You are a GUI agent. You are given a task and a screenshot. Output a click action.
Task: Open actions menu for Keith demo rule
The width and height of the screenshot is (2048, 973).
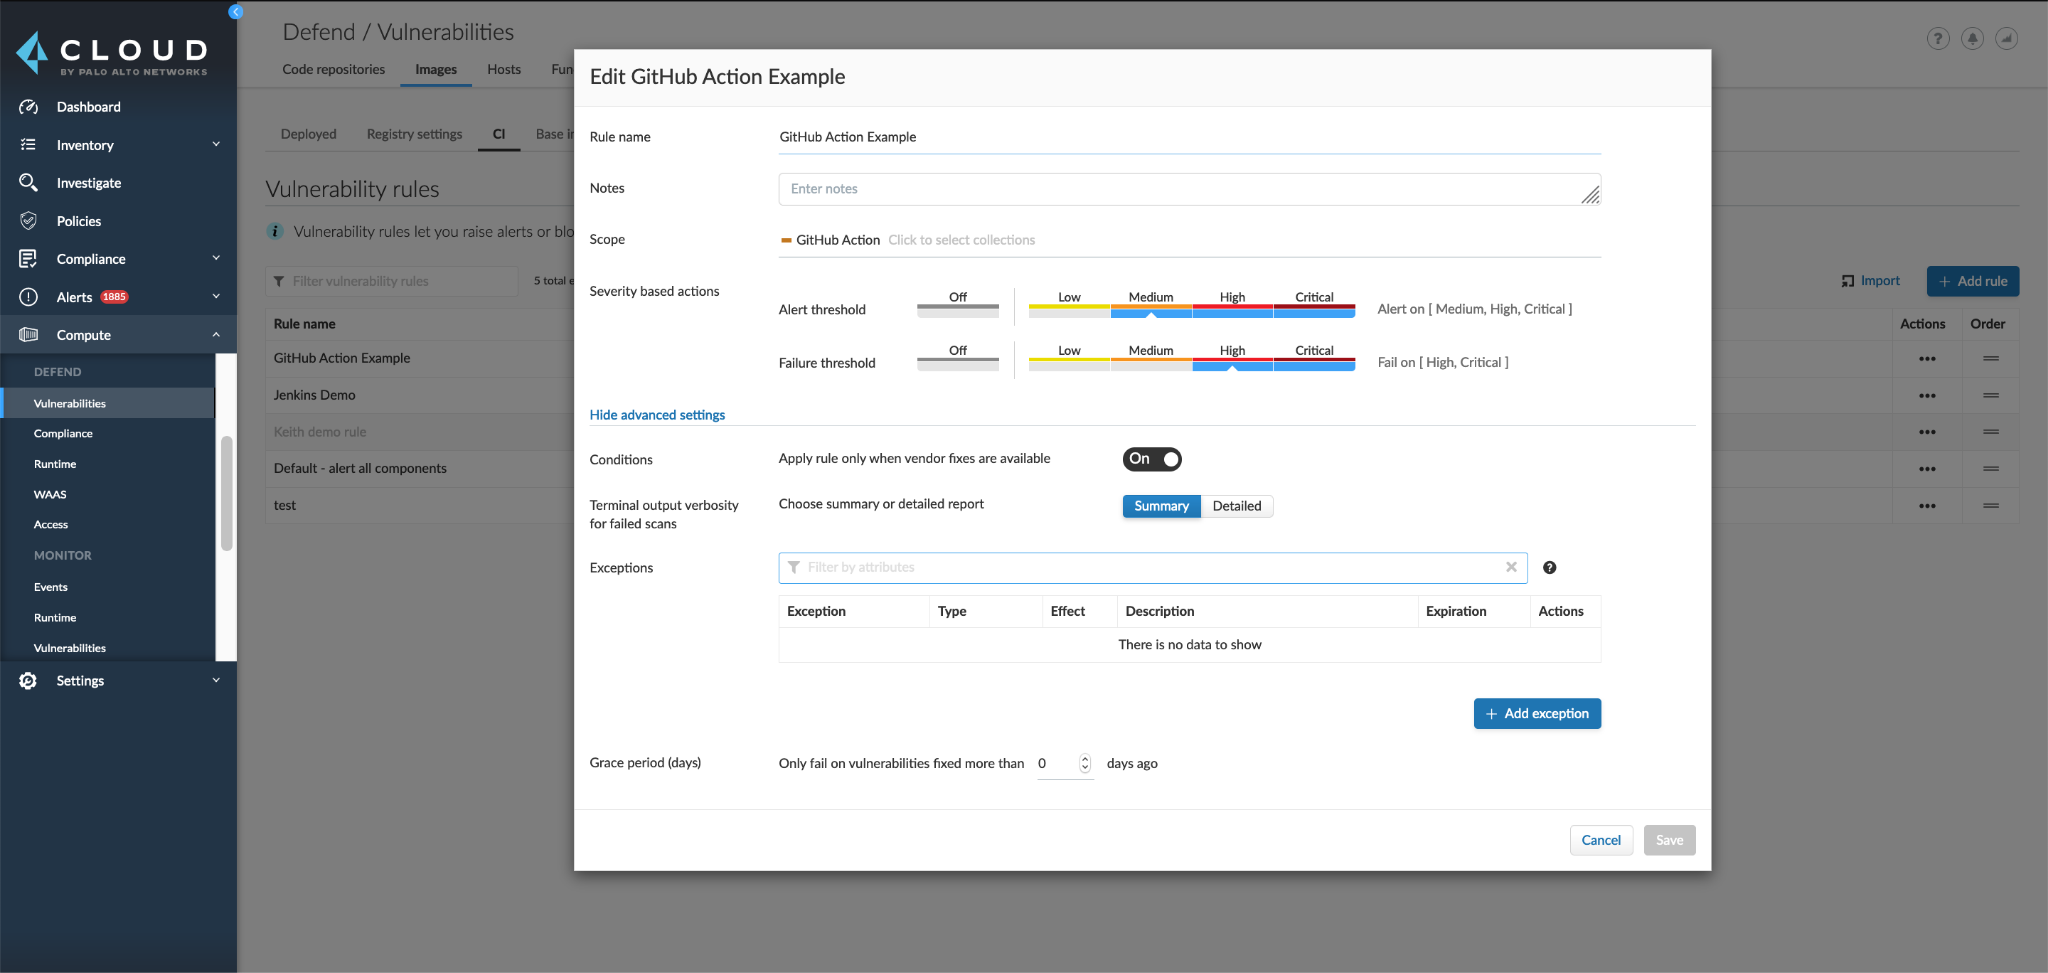coord(1927,432)
